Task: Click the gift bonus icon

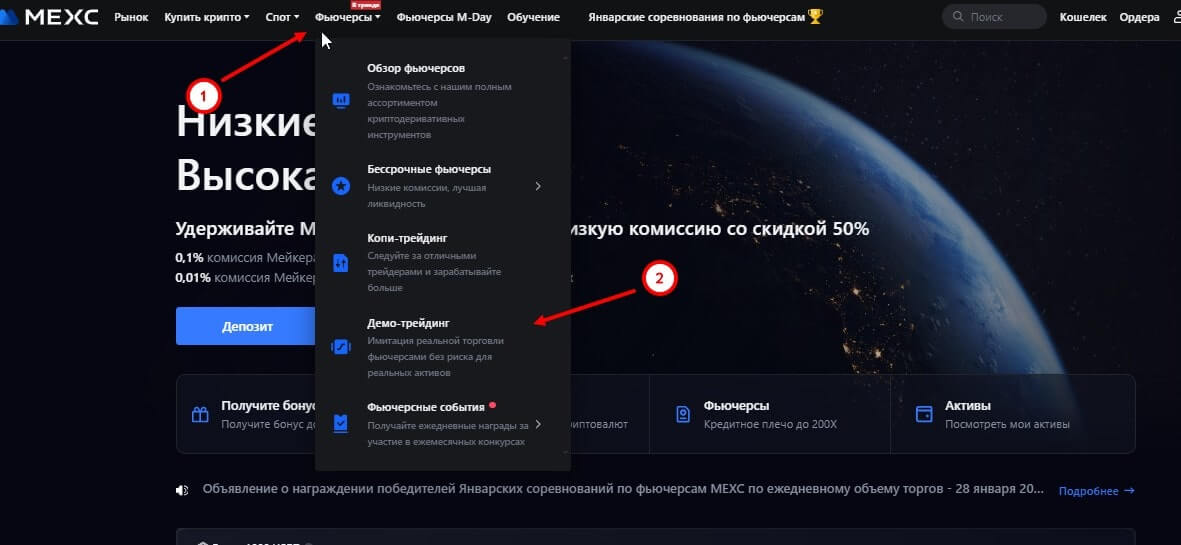Action: [201, 414]
